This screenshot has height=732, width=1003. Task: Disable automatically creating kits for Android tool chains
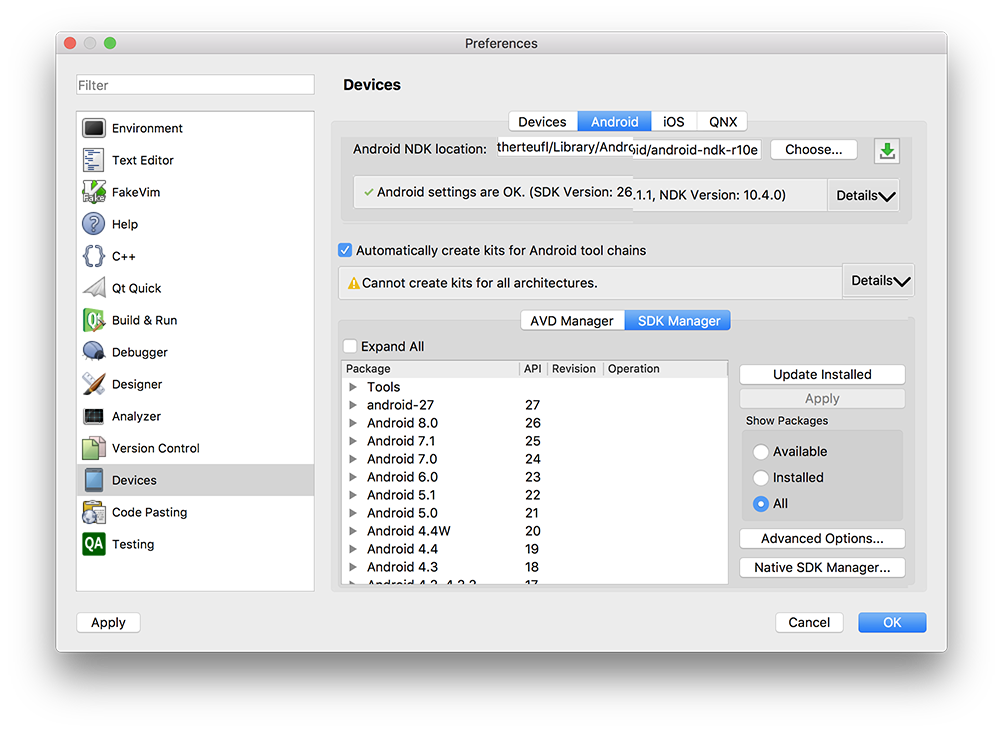(345, 250)
